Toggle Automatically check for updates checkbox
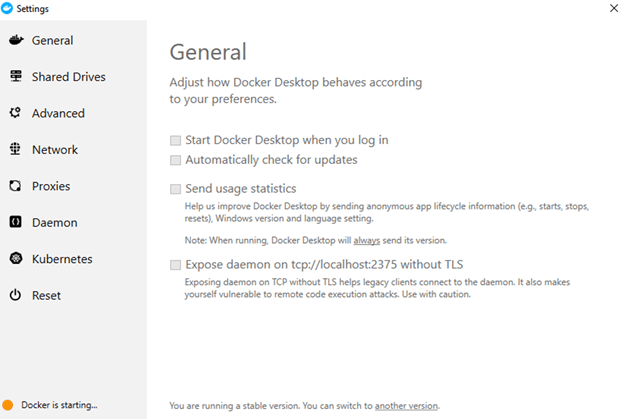 pyautogui.click(x=176, y=160)
